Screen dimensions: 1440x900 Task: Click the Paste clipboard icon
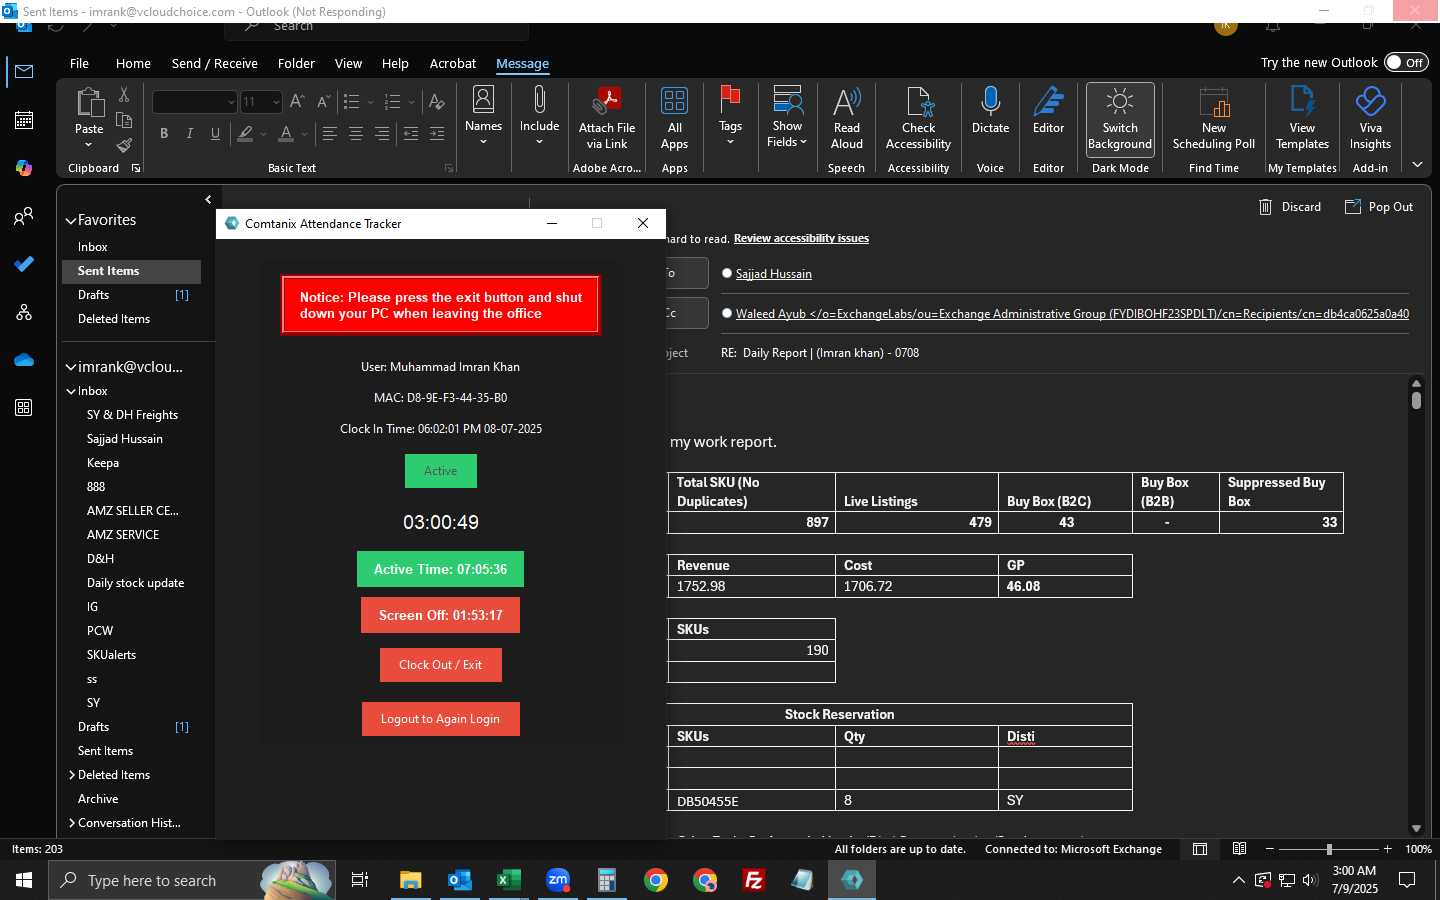(89, 102)
